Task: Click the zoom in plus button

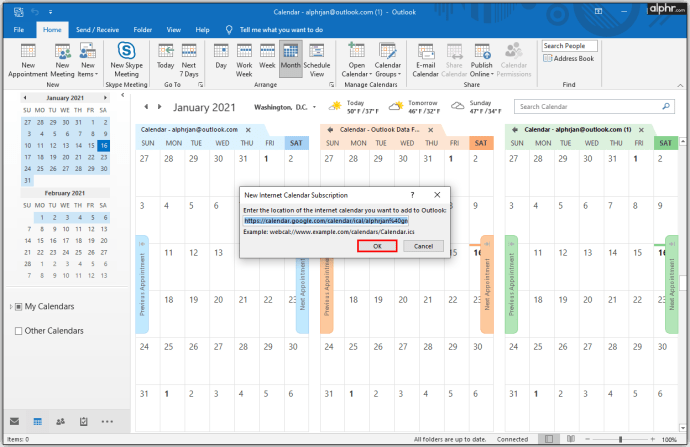Action: point(653,439)
